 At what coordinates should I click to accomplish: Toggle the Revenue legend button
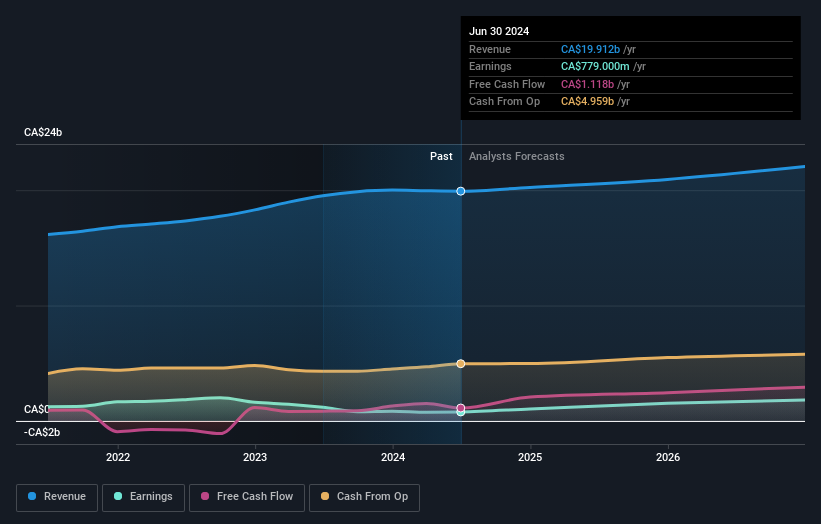pyautogui.click(x=57, y=497)
